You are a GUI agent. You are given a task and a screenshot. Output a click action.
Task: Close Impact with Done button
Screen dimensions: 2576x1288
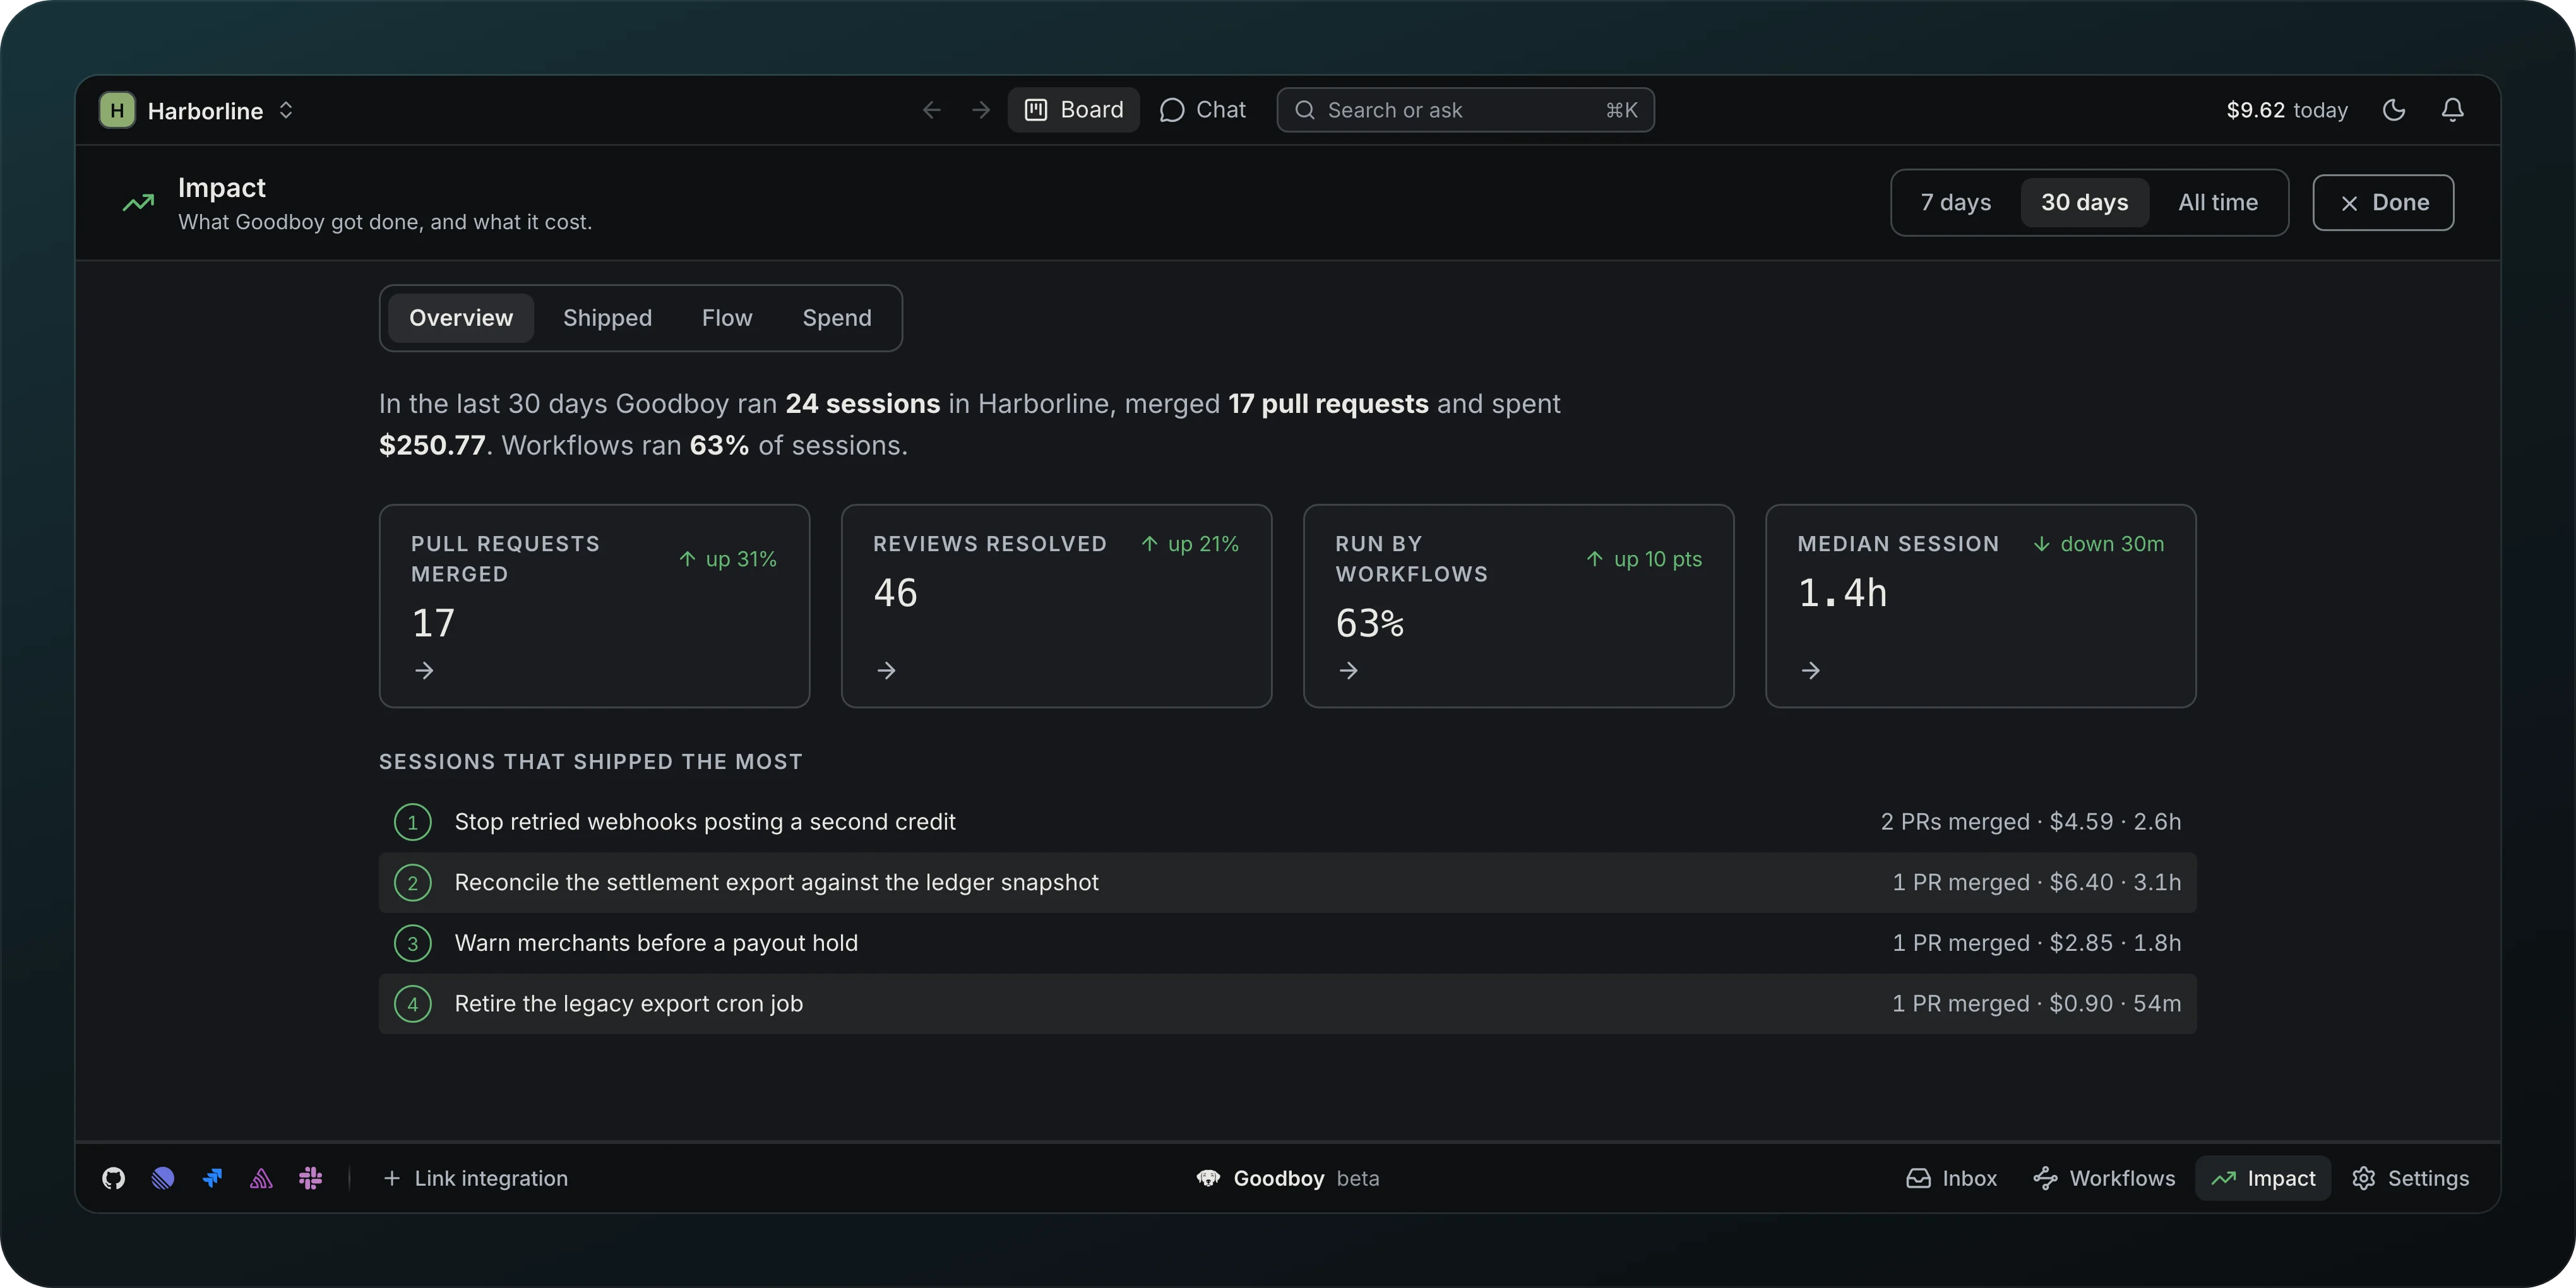click(2383, 203)
